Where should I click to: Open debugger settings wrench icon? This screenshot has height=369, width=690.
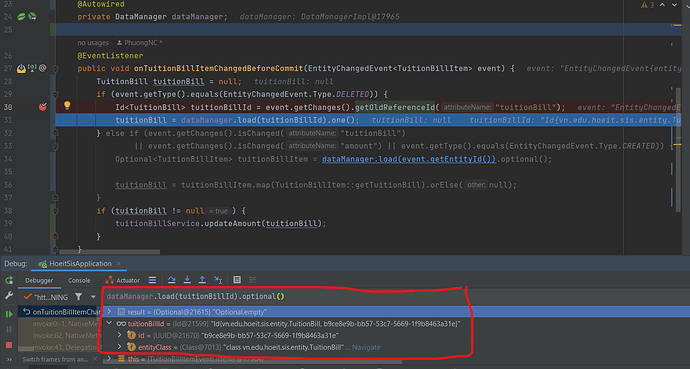coord(9,296)
